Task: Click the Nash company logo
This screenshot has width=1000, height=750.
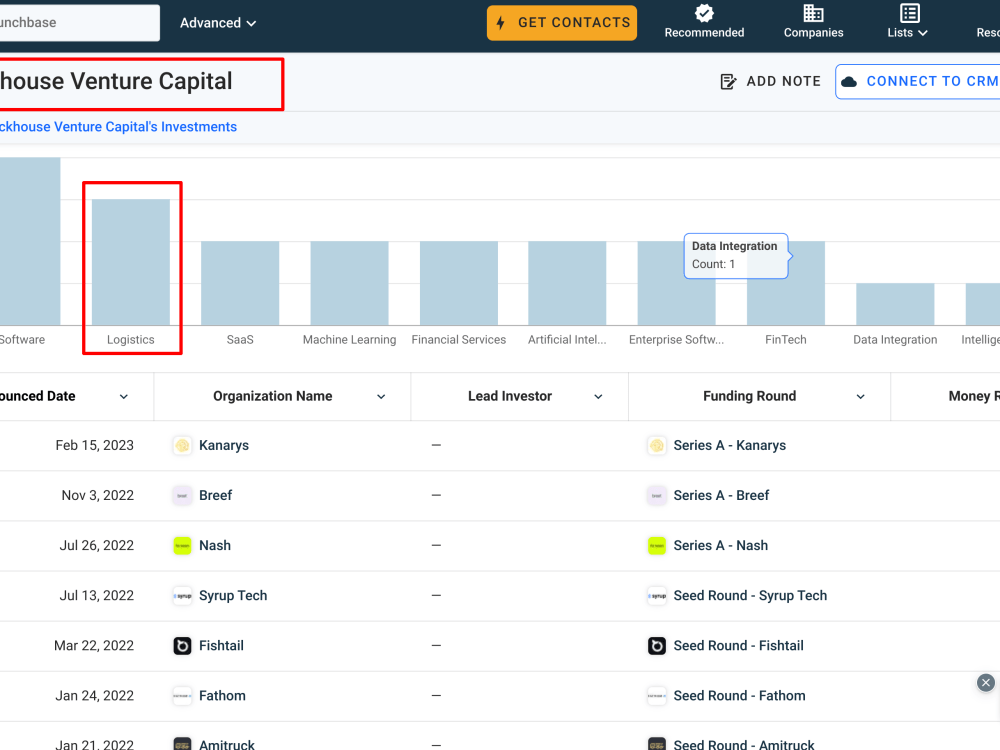Action: (x=182, y=545)
